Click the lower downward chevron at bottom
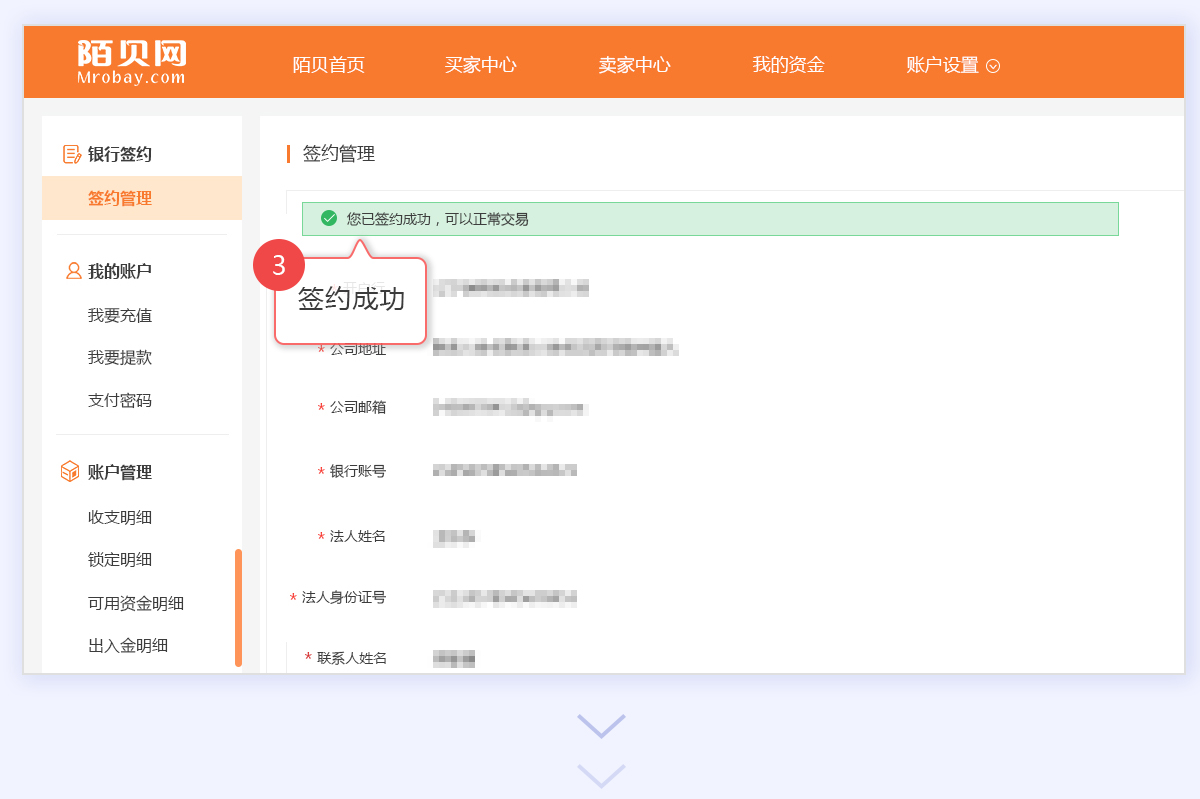1200x799 pixels. pyautogui.click(x=601, y=776)
